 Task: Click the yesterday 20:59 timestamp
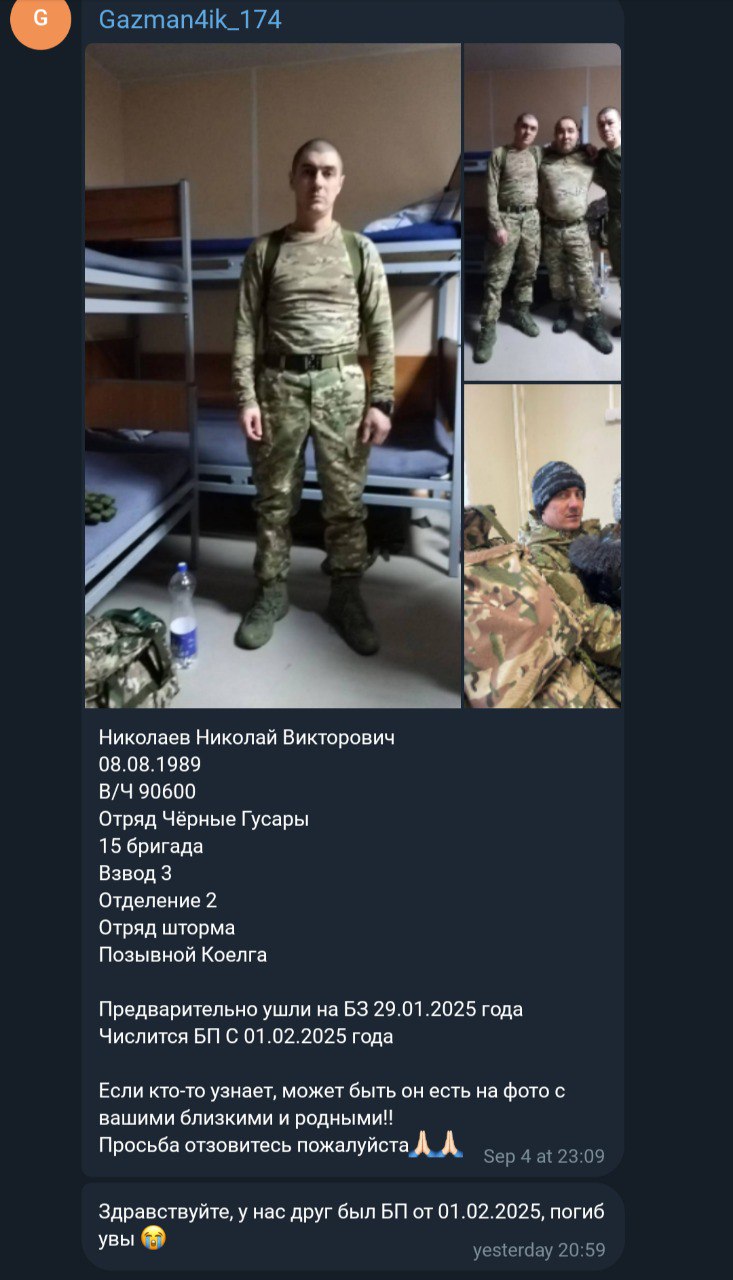(539, 1251)
